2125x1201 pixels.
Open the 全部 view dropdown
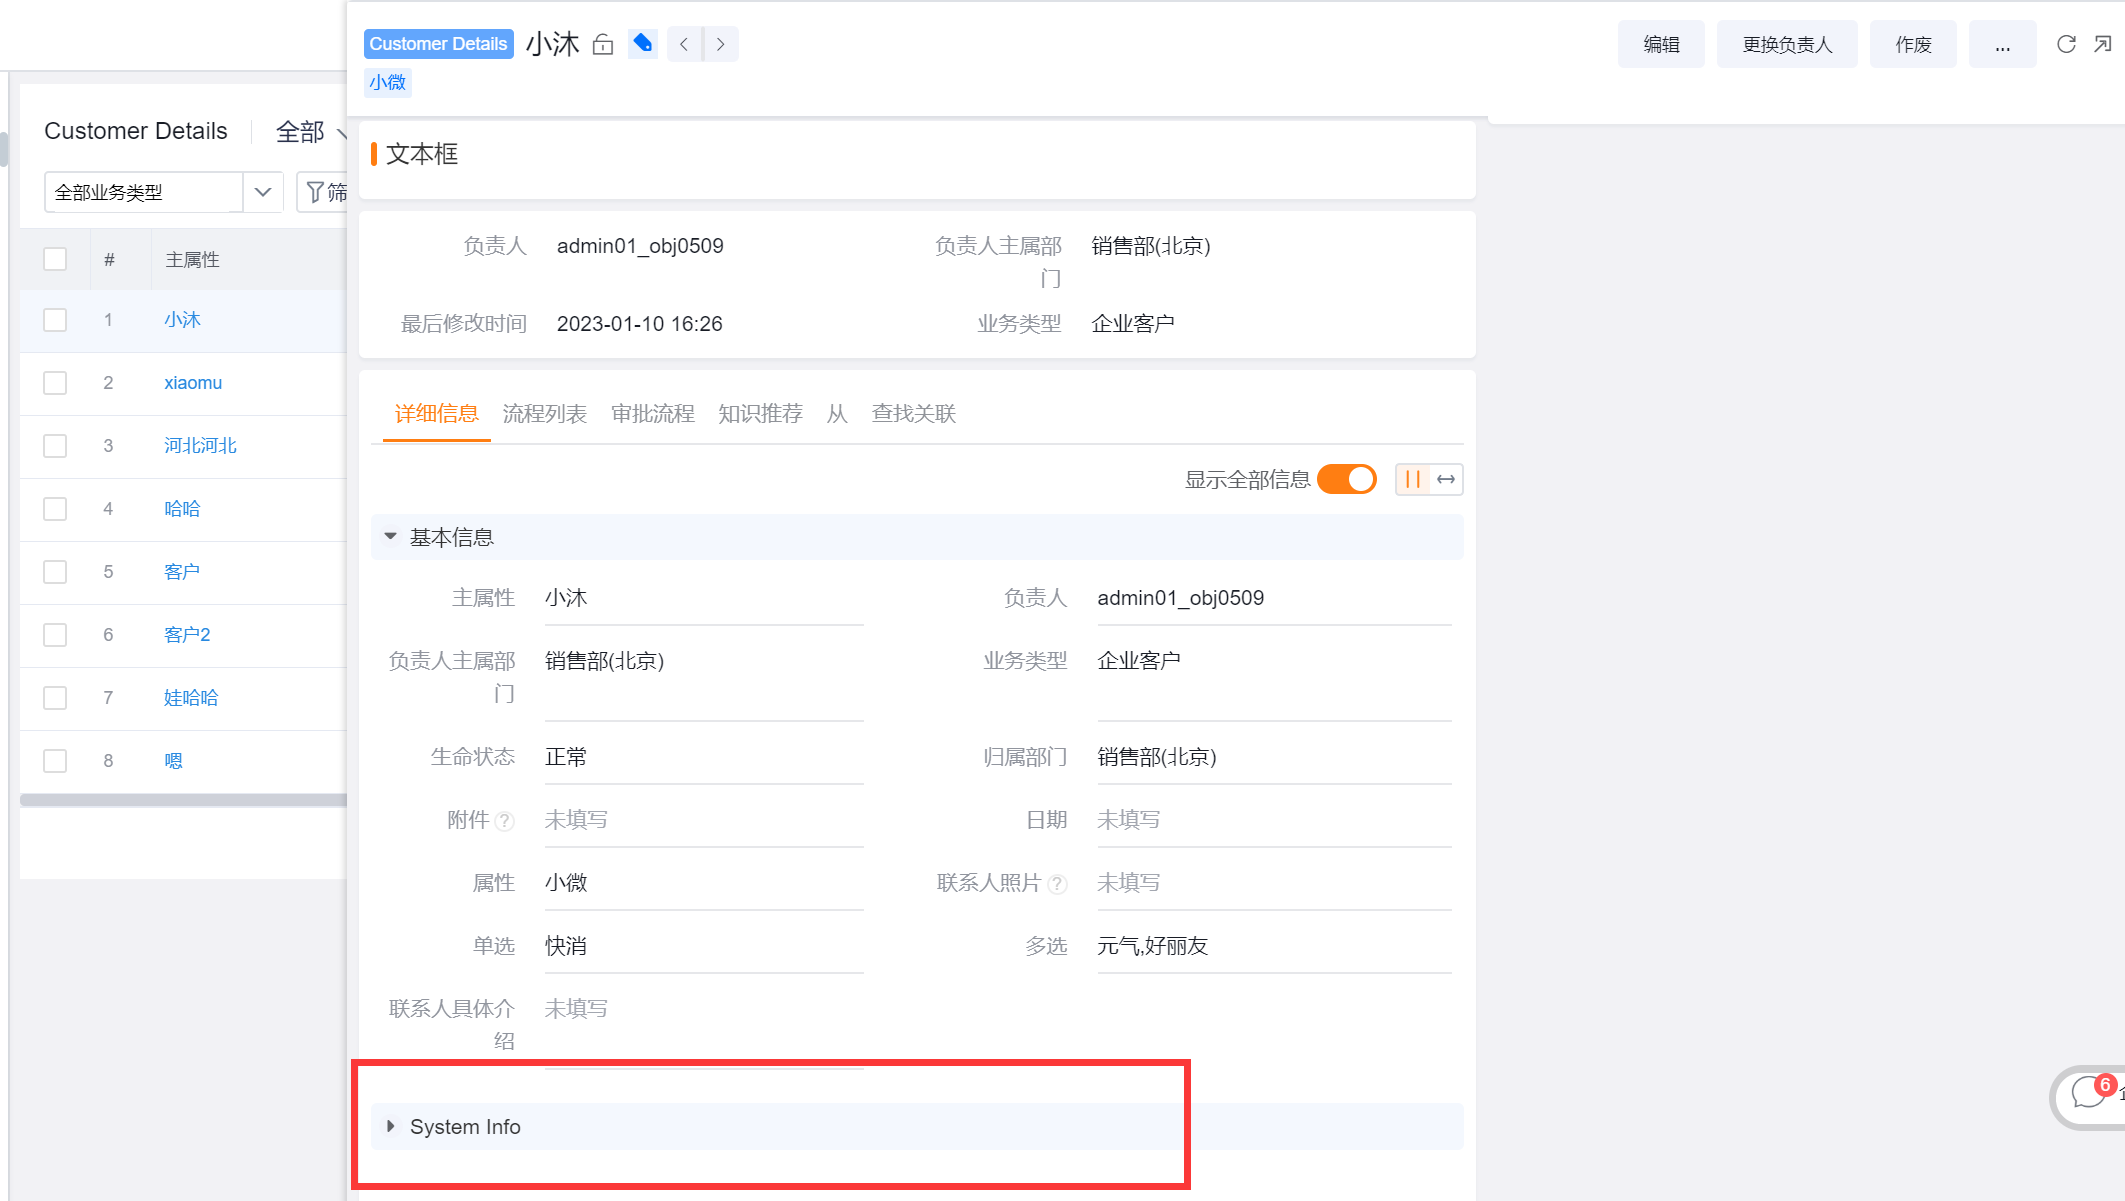[x=311, y=132]
